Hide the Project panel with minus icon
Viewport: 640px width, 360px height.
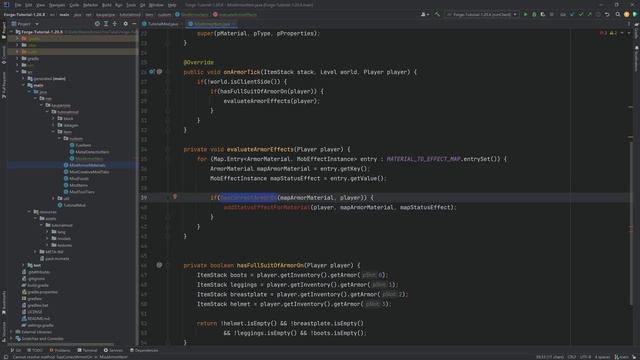pyautogui.click(x=134, y=24)
